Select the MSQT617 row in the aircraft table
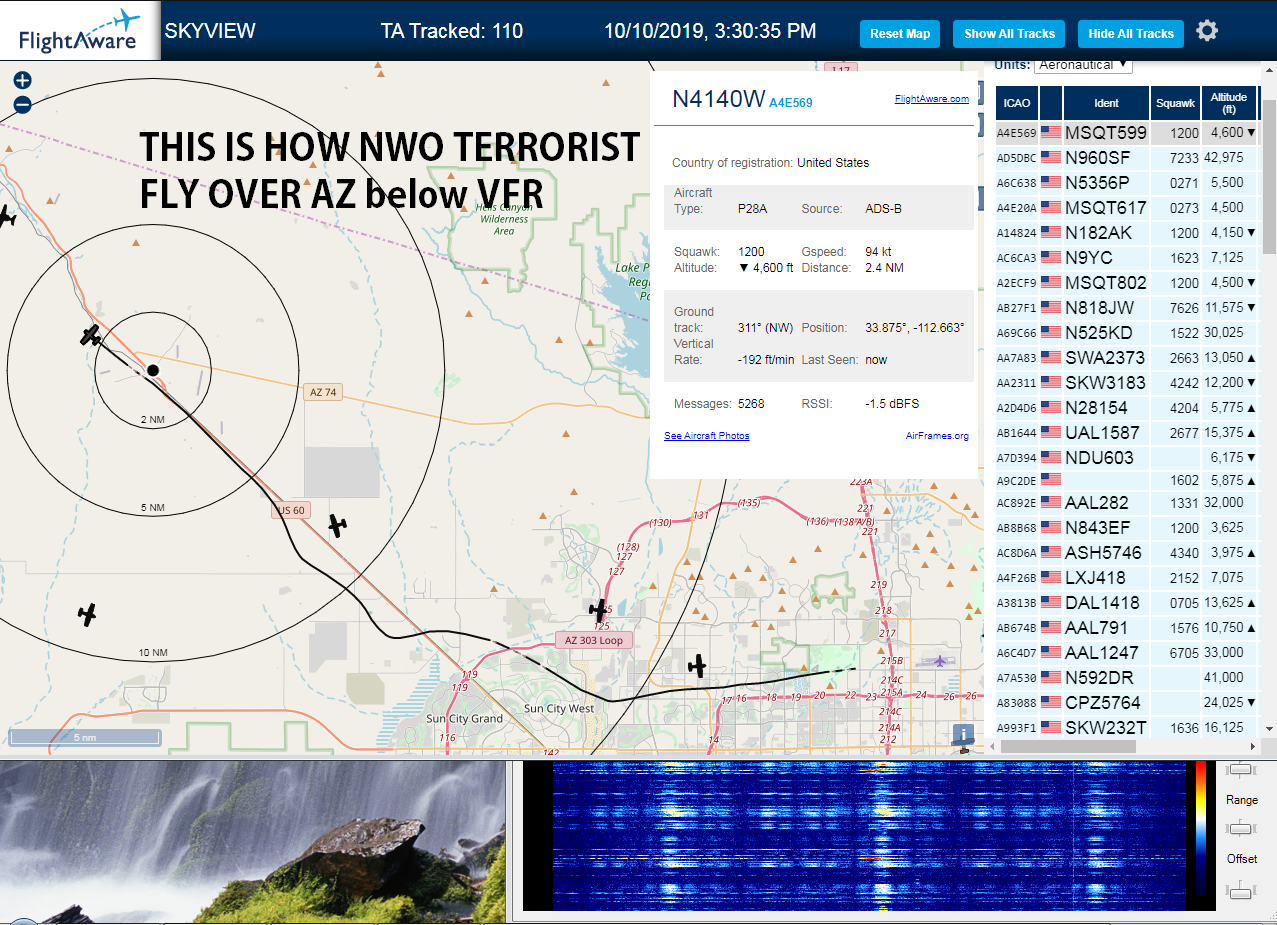This screenshot has width=1277, height=925. (x=1126, y=207)
